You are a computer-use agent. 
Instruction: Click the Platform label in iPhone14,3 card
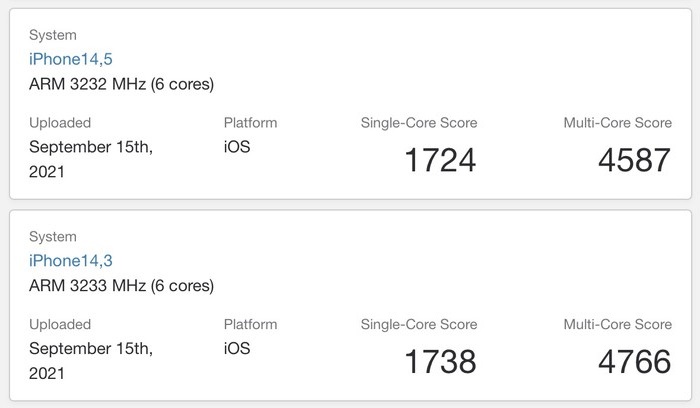coord(250,325)
